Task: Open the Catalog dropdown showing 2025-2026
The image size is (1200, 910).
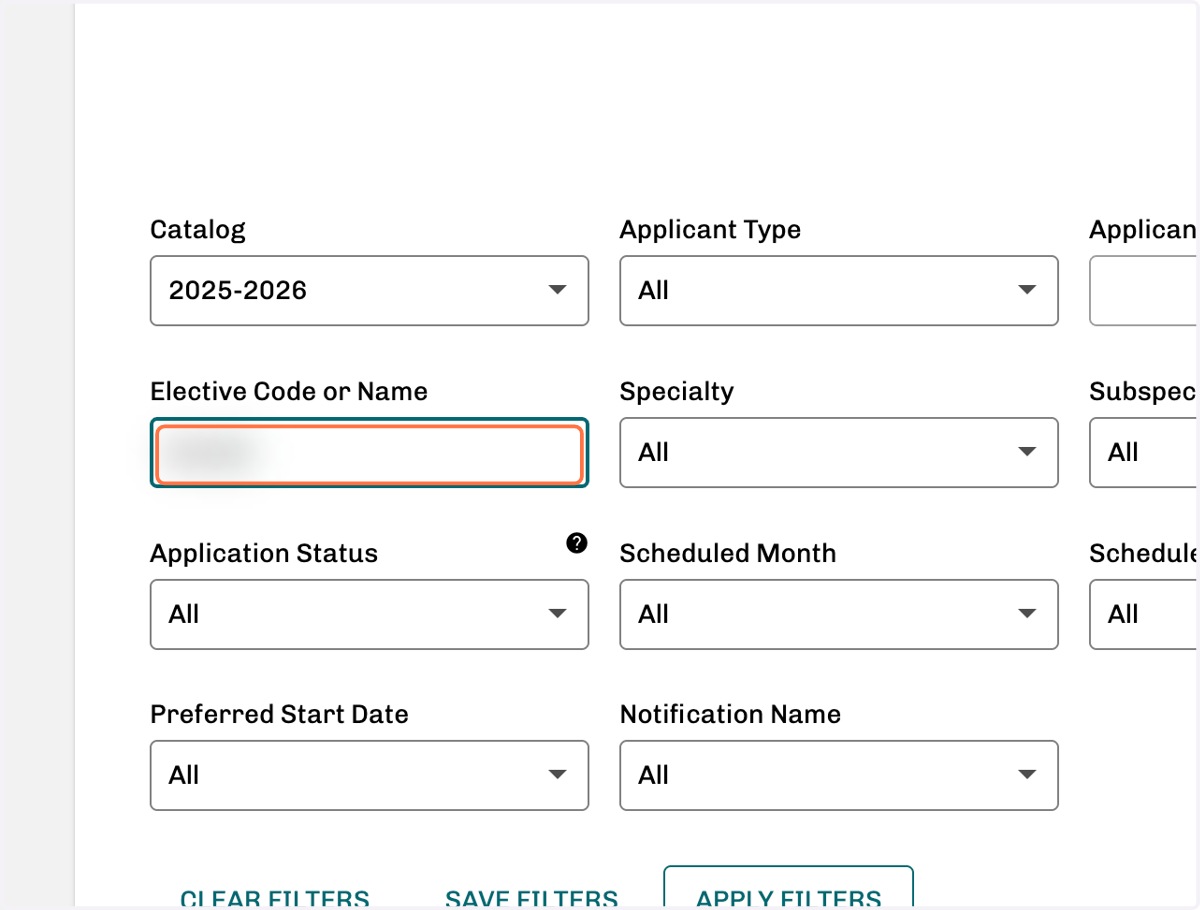Action: 369,290
